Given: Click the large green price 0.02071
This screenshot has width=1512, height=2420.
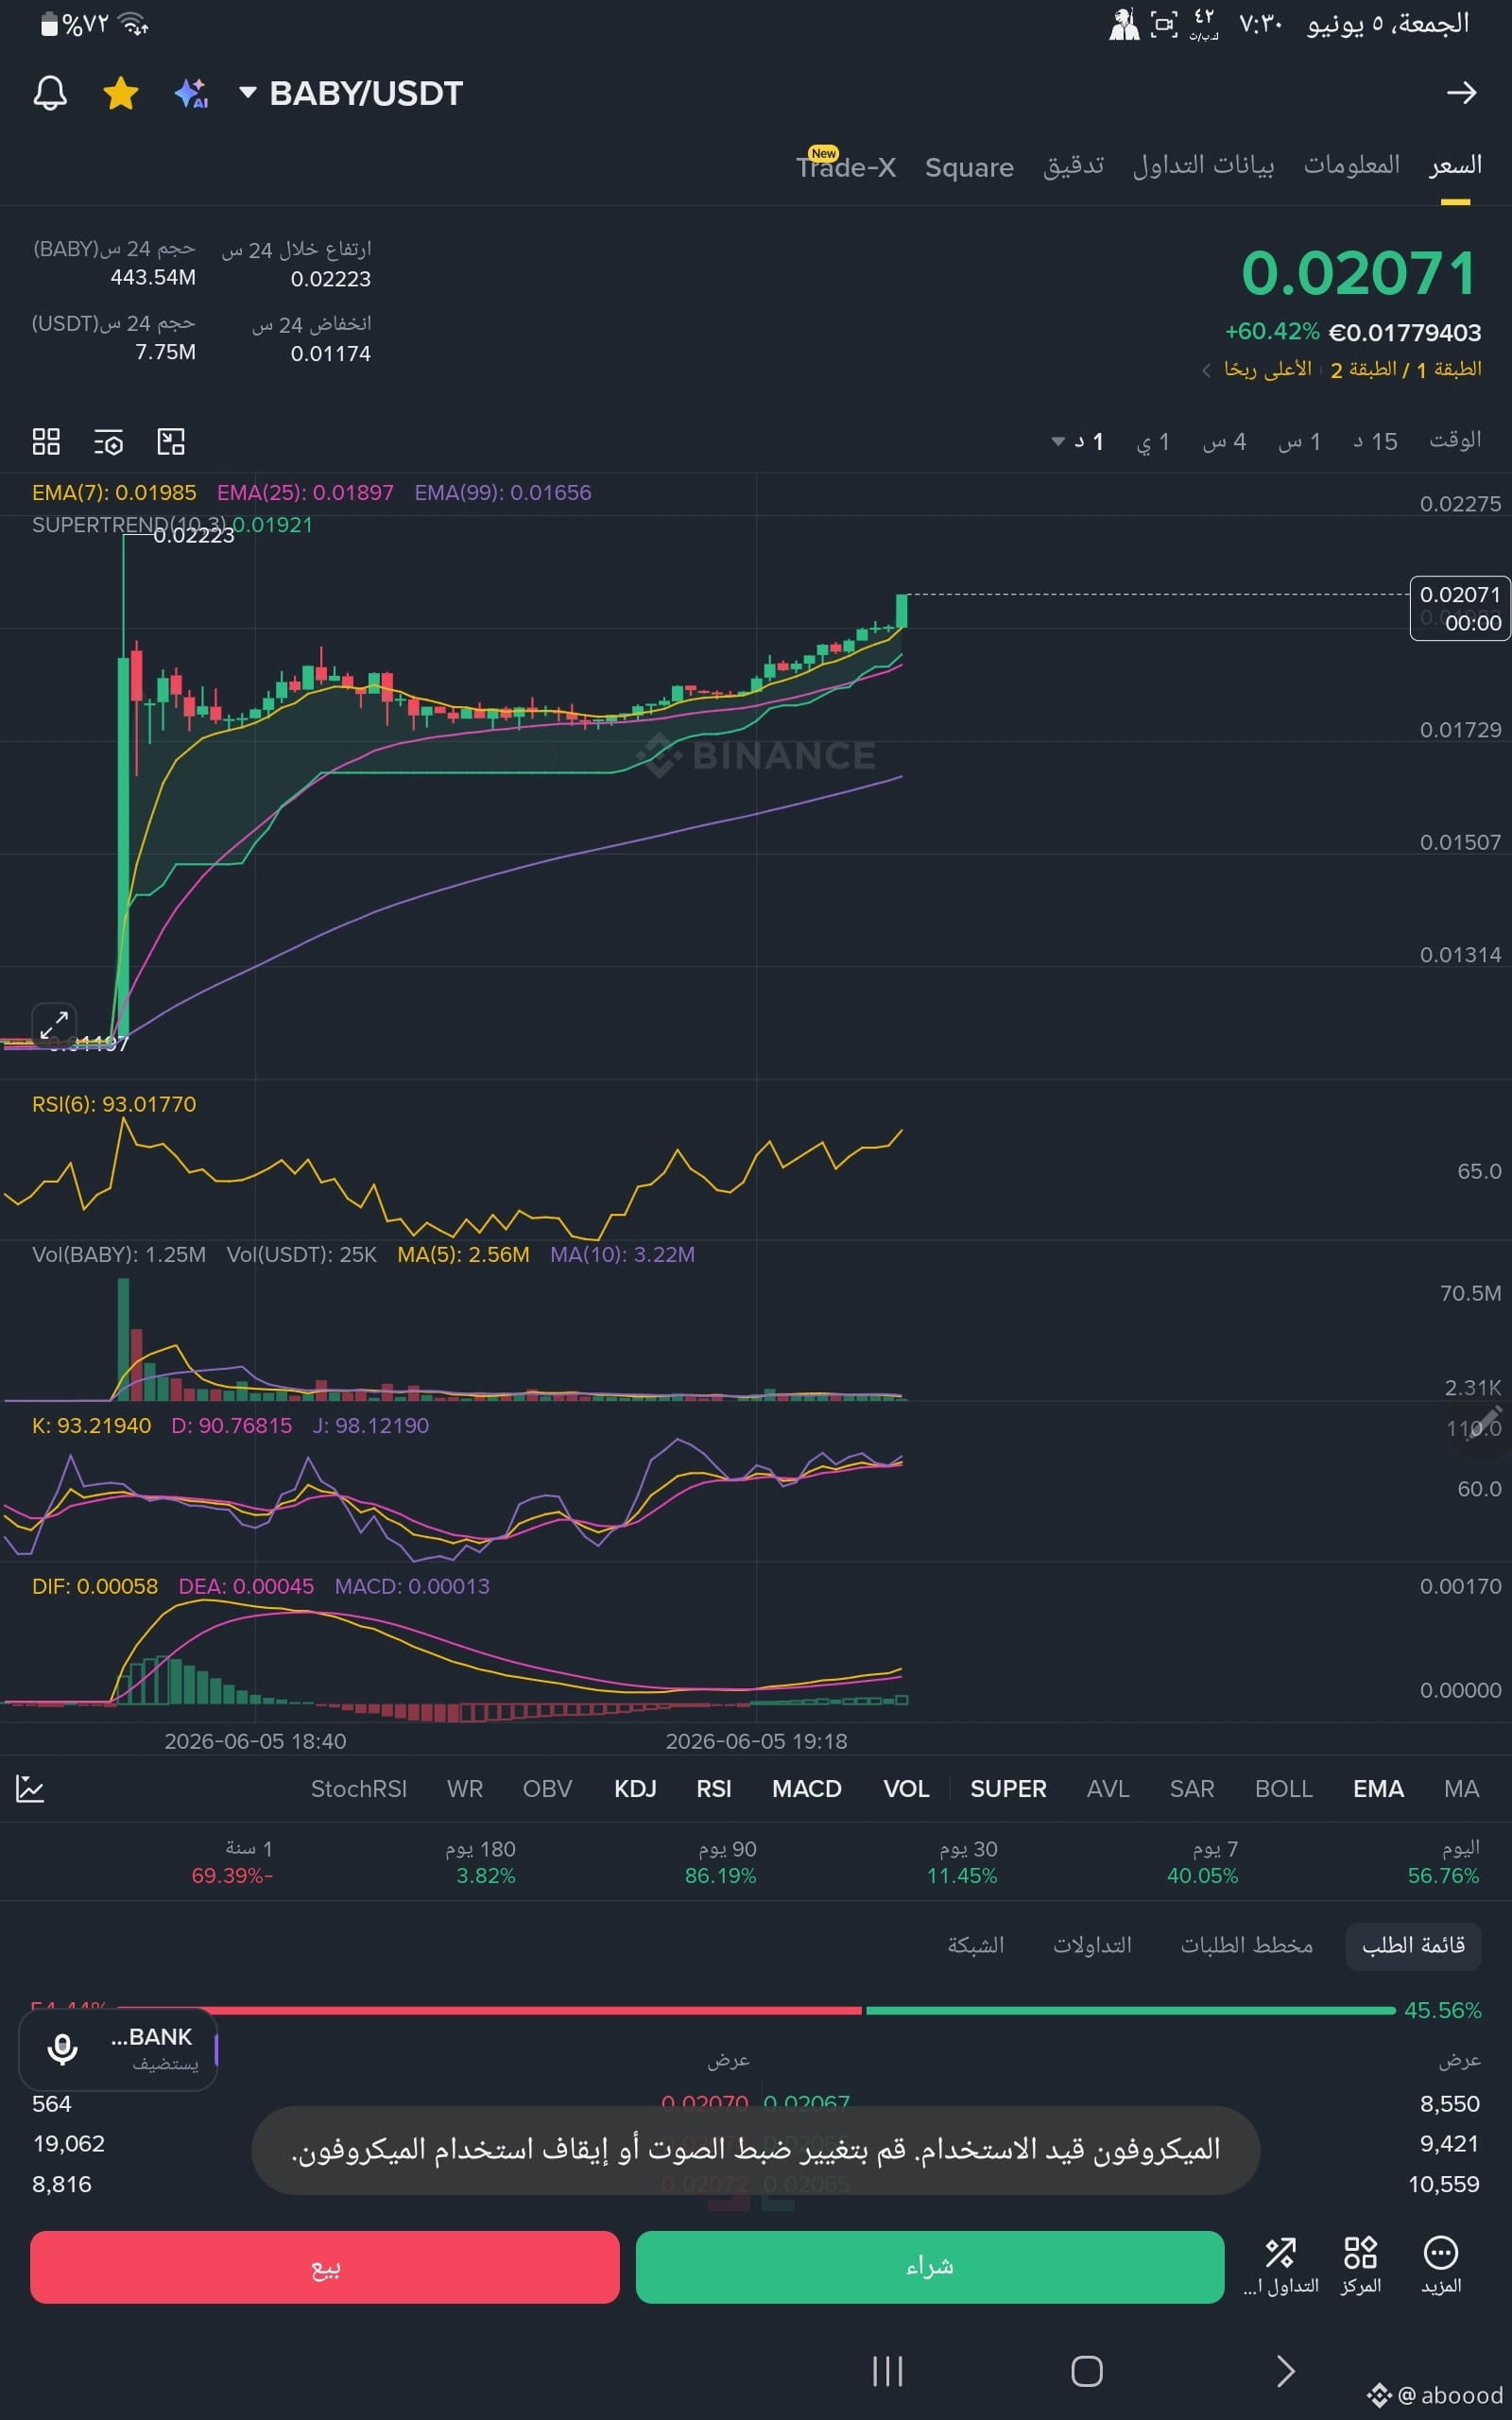Looking at the screenshot, I should (1358, 273).
